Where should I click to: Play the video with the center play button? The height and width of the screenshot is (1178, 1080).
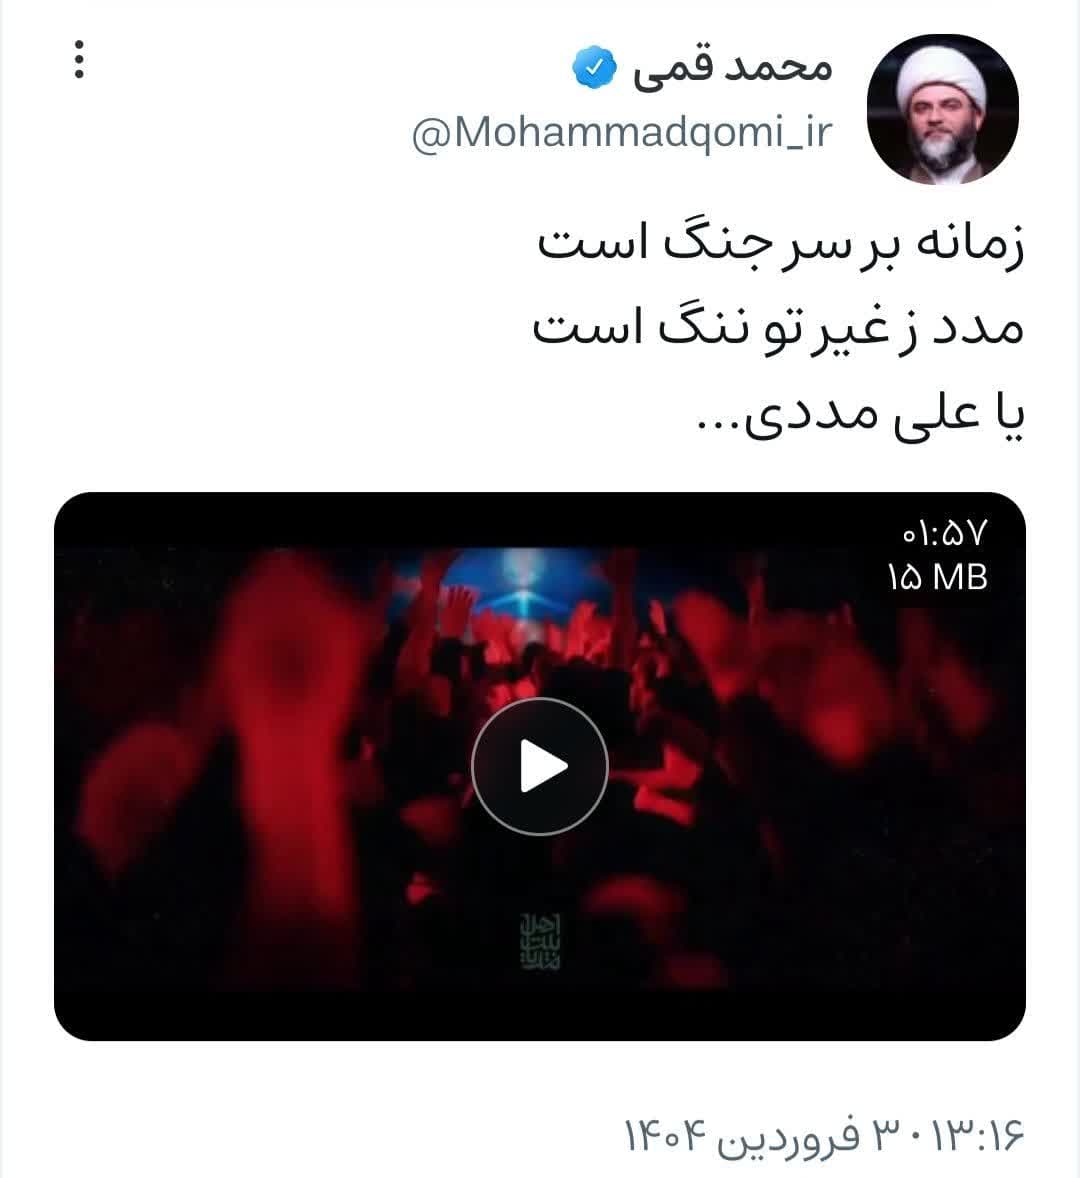coord(540,766)
